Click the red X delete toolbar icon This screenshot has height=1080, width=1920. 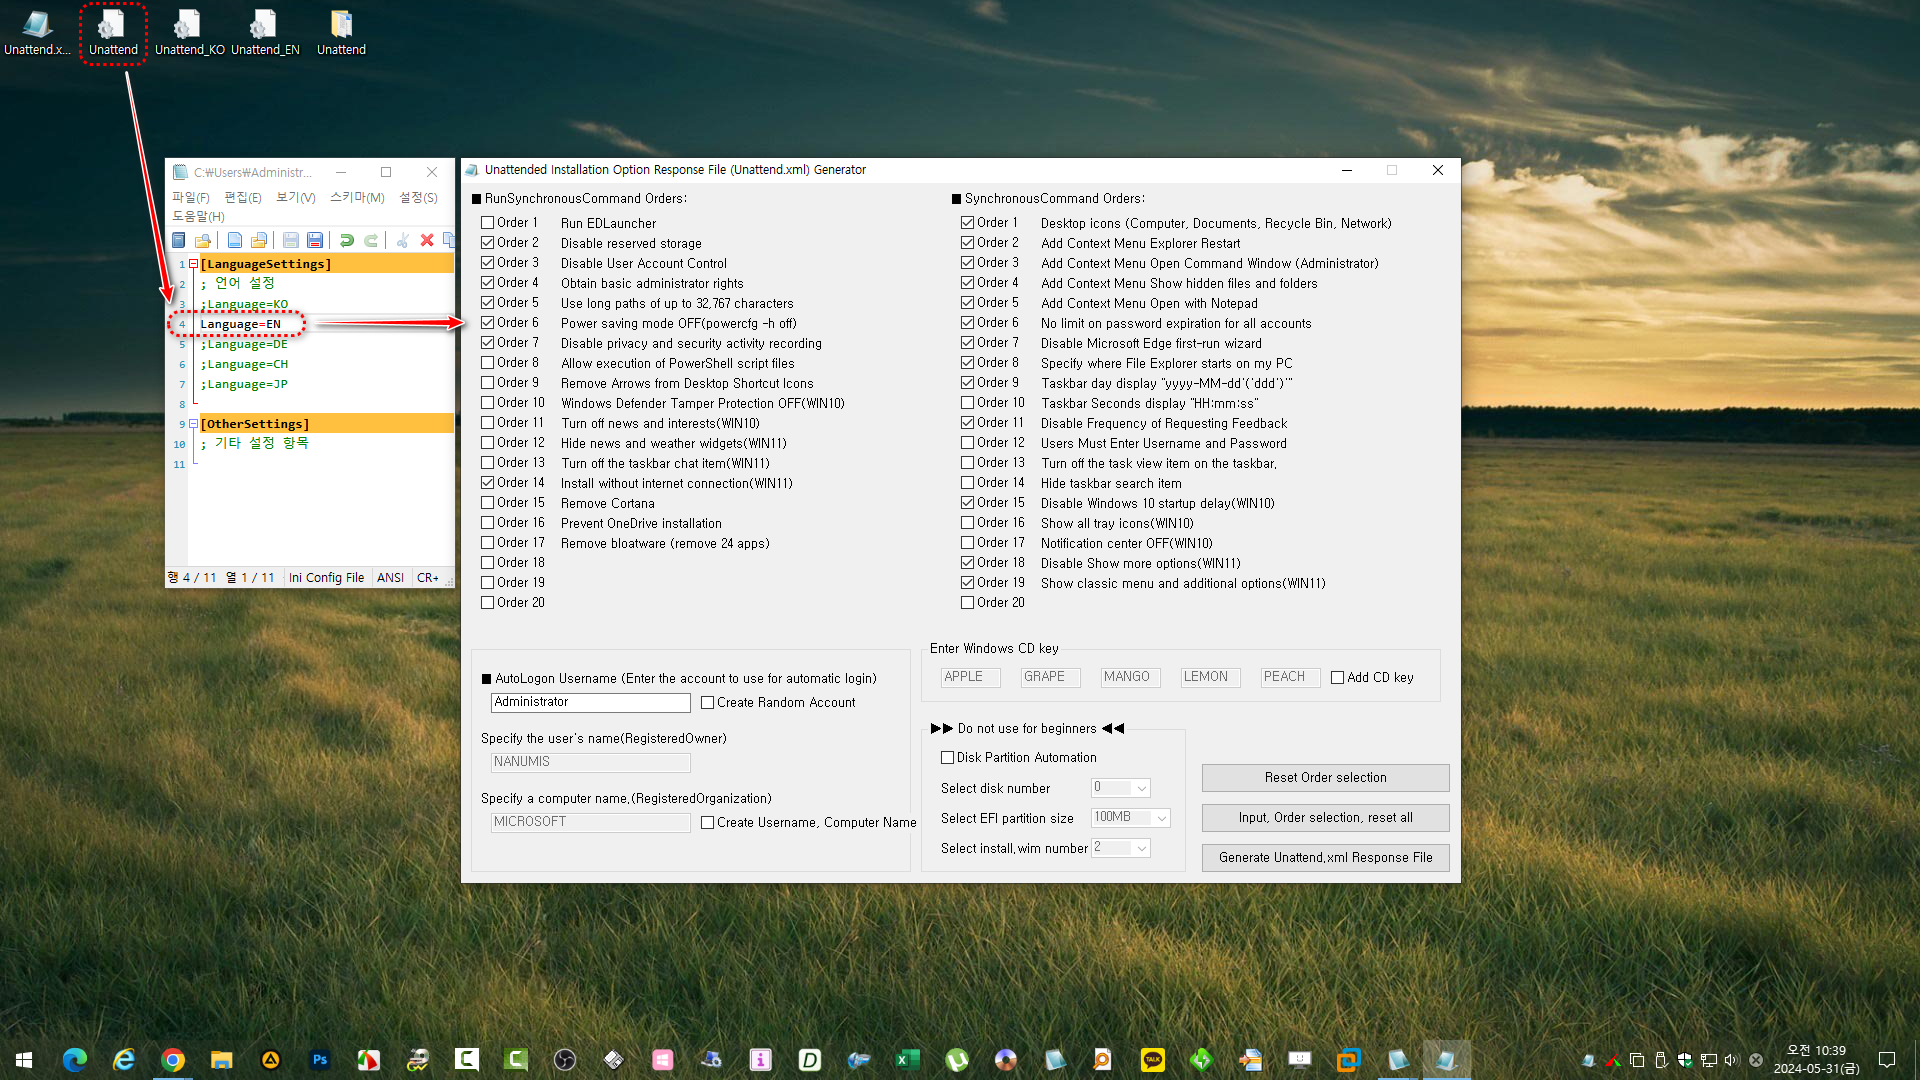point(427,240)
